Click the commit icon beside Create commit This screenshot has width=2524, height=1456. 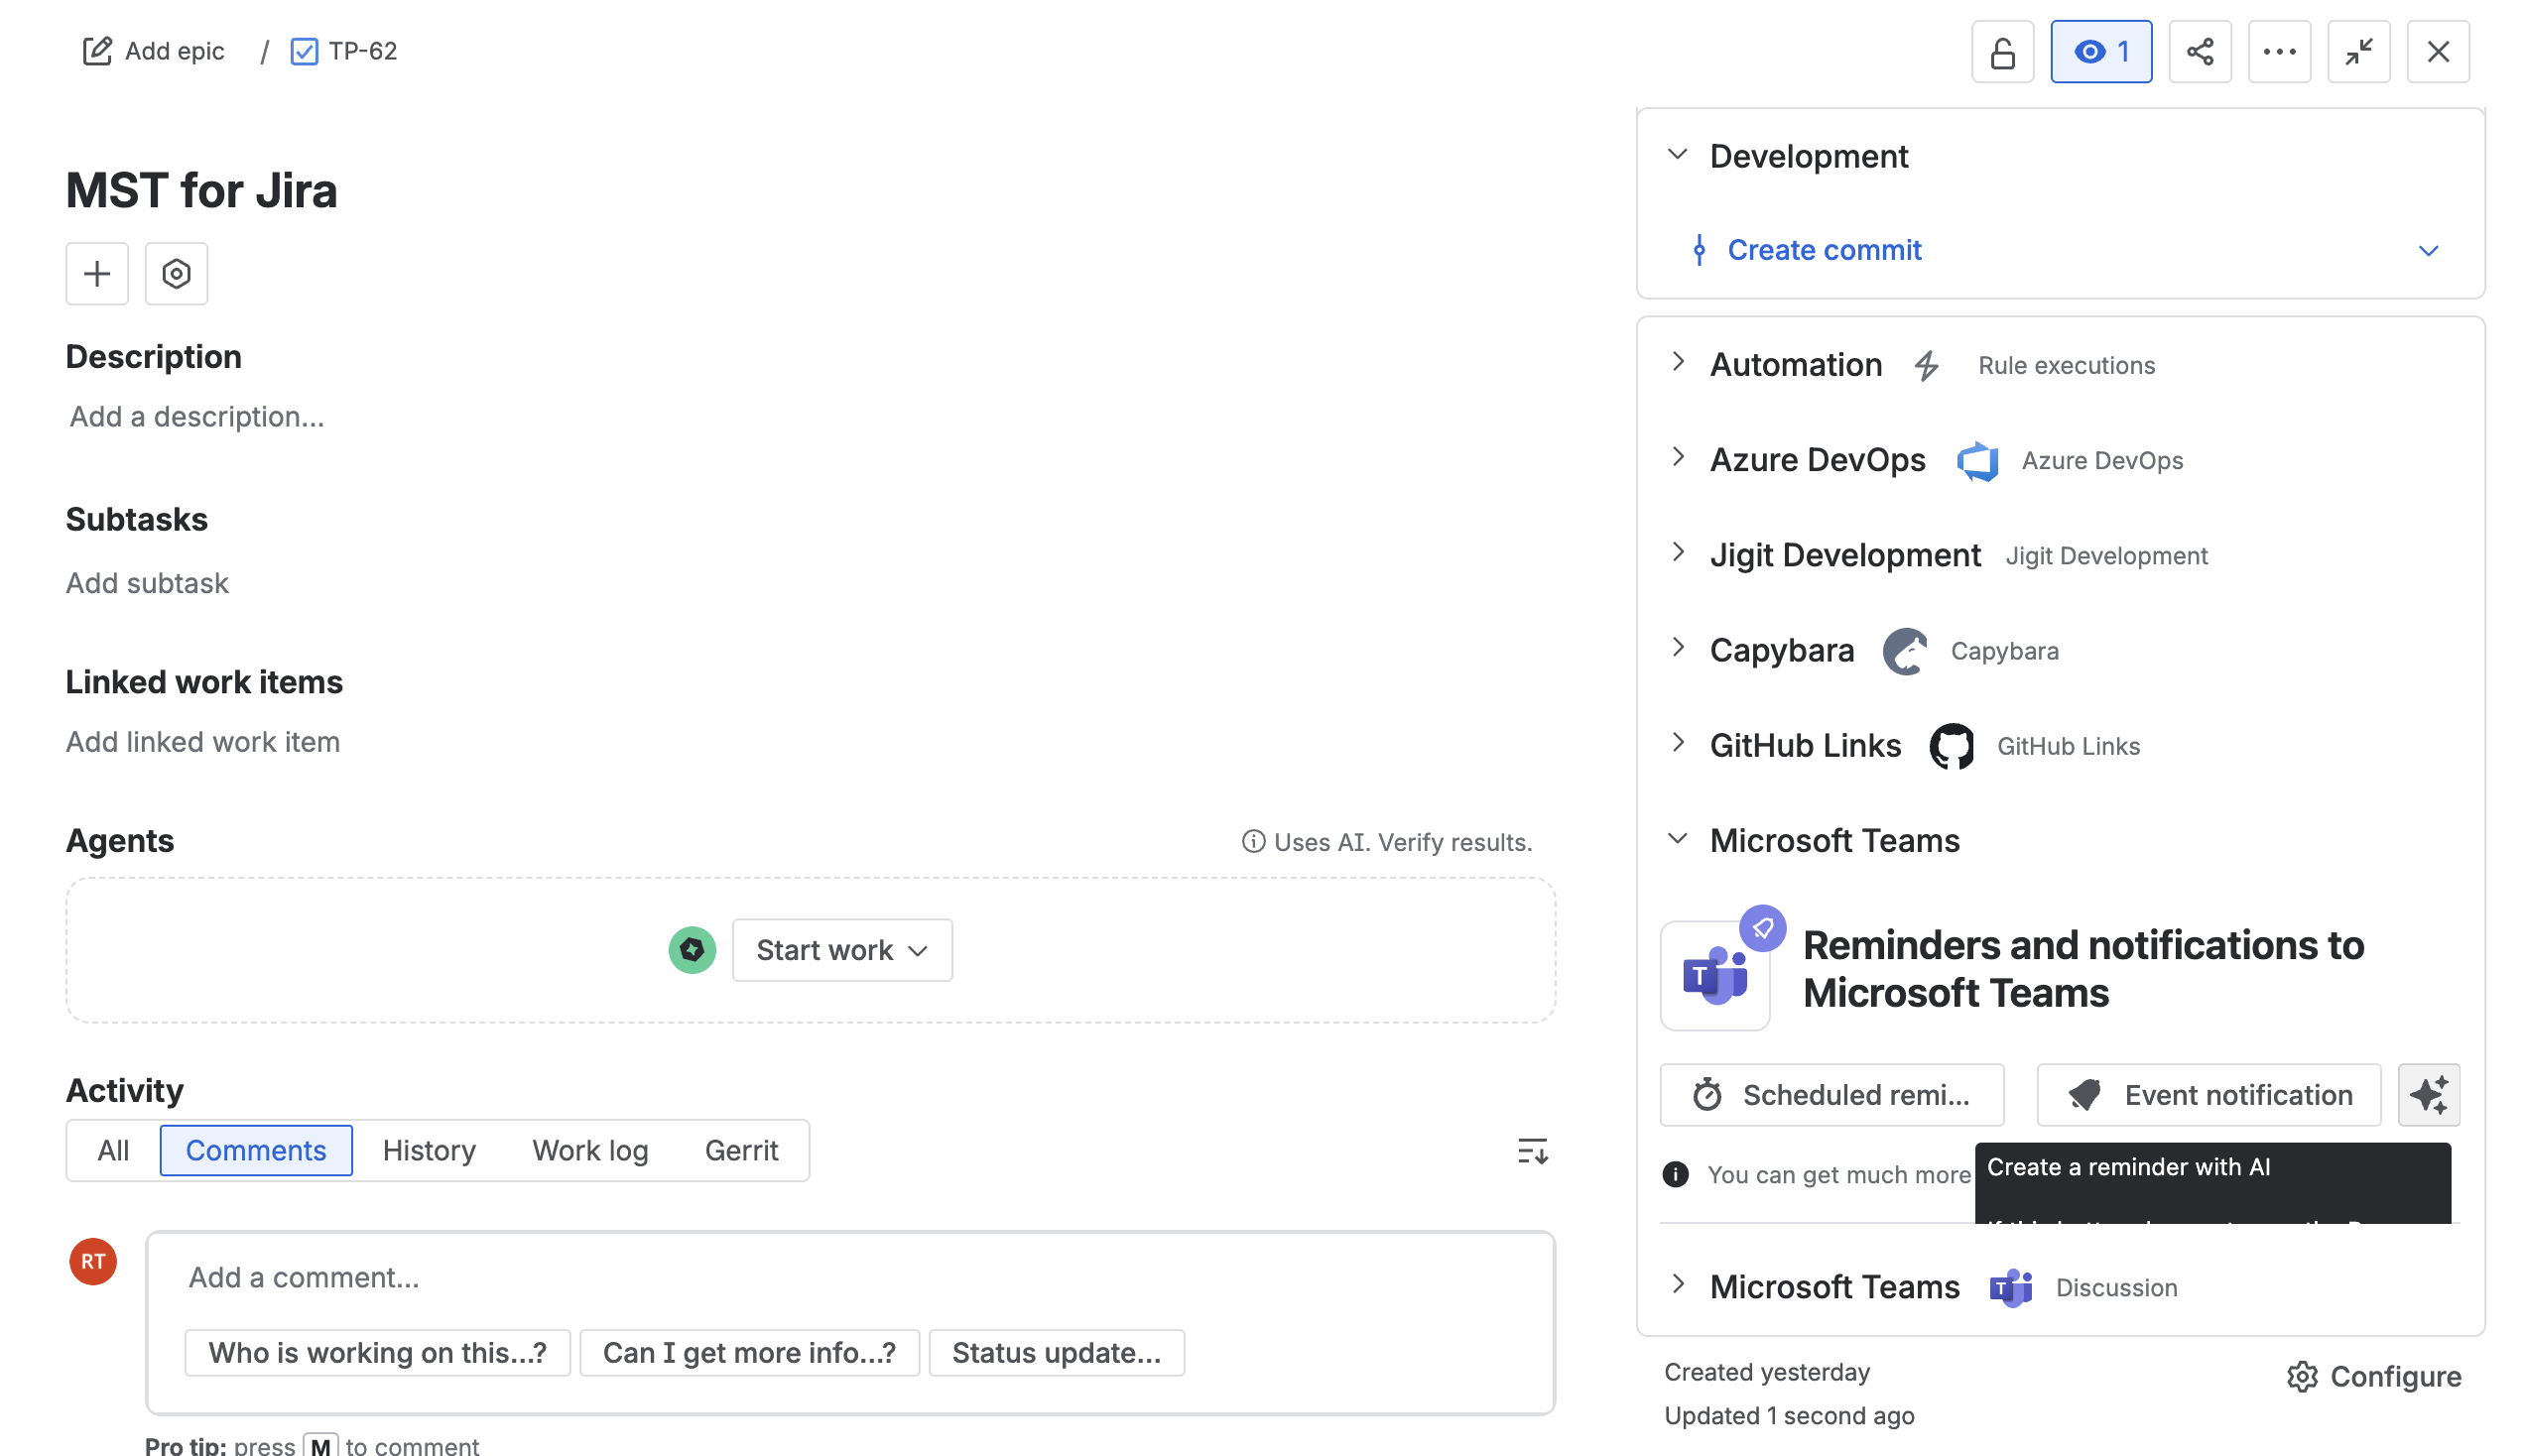[1698, 250]
